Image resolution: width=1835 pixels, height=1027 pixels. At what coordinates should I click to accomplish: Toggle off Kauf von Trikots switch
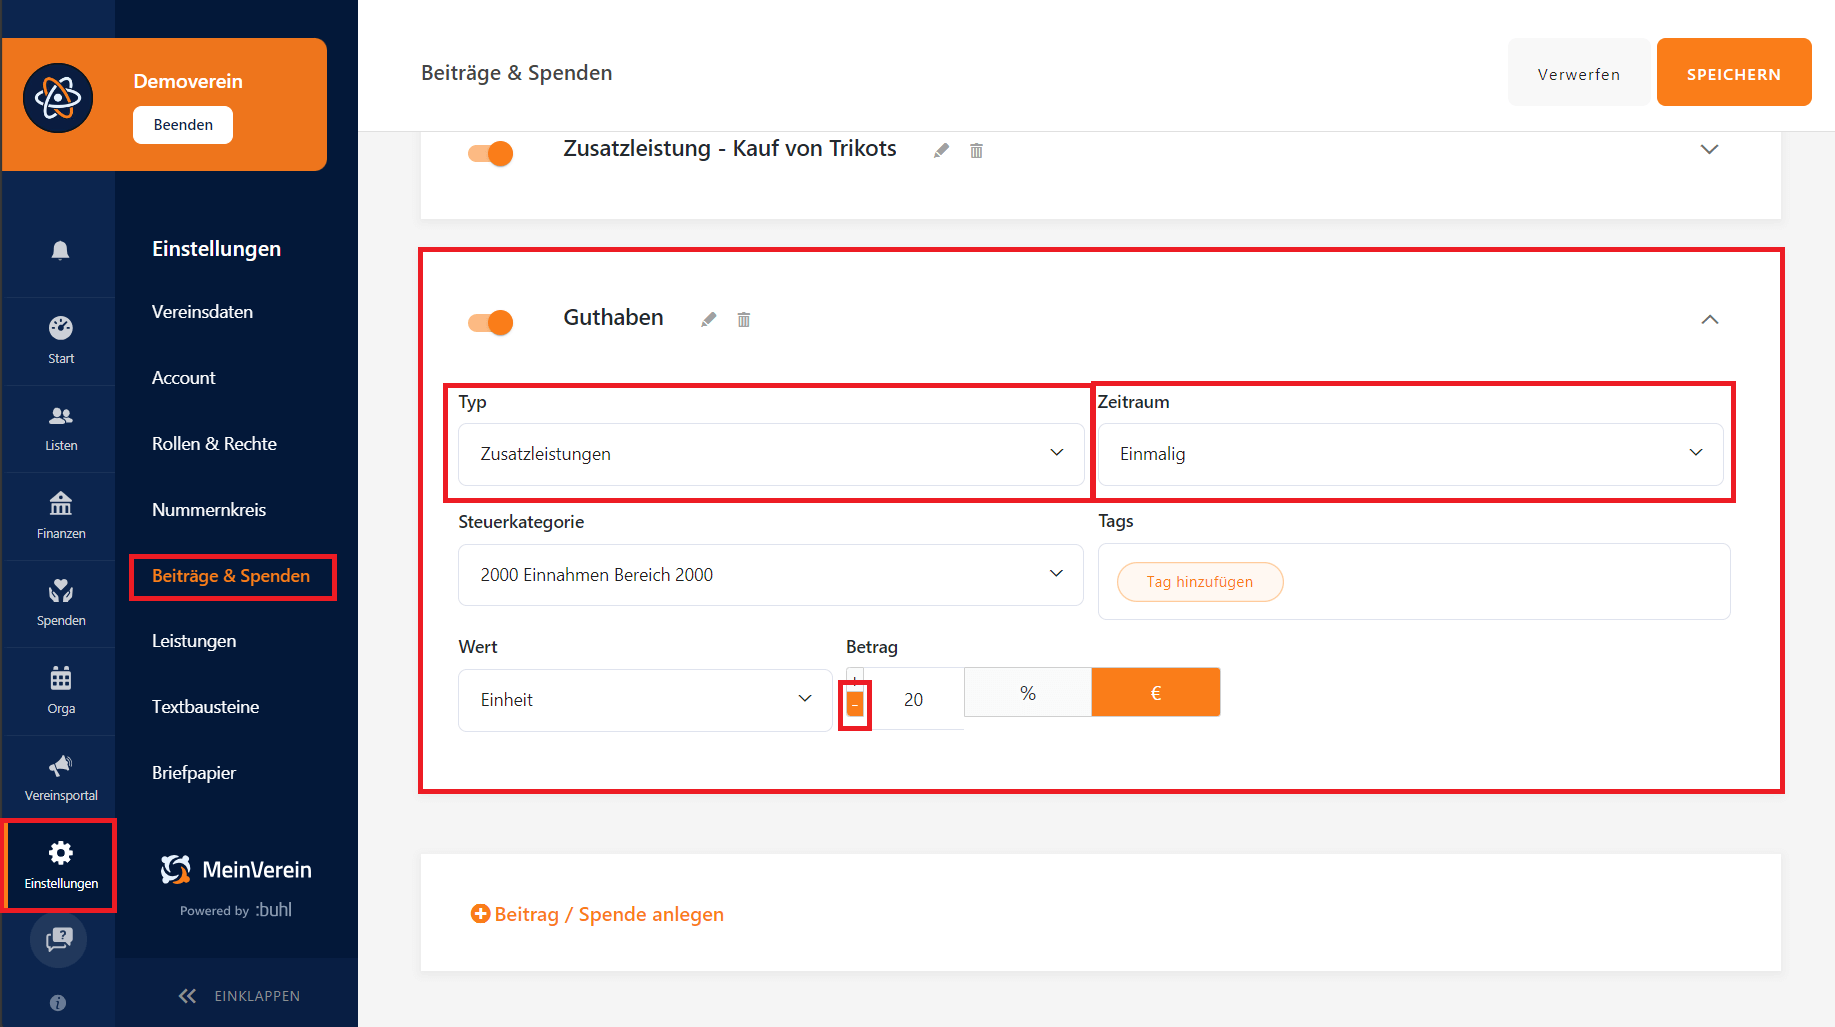point(490,153)
